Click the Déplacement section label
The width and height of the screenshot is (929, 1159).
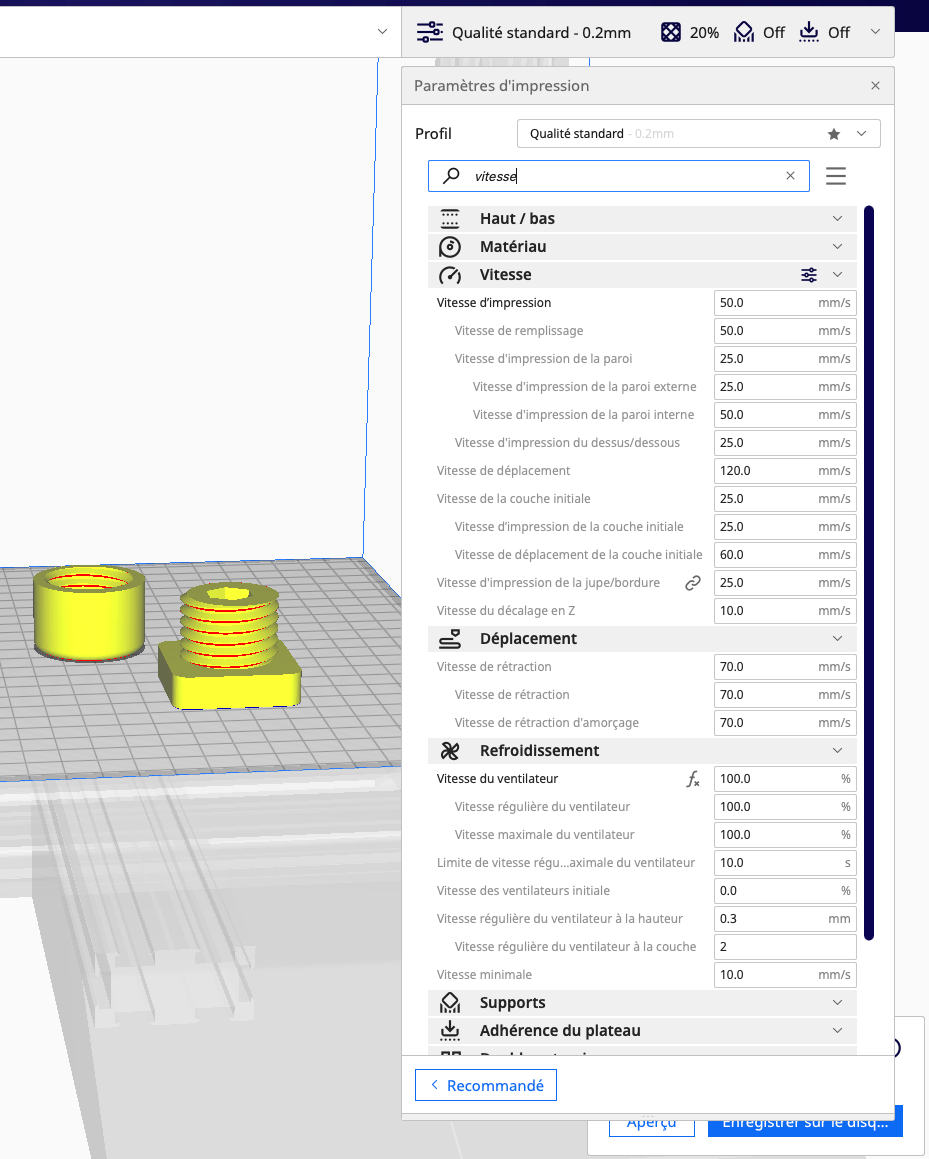click(528, 639)
